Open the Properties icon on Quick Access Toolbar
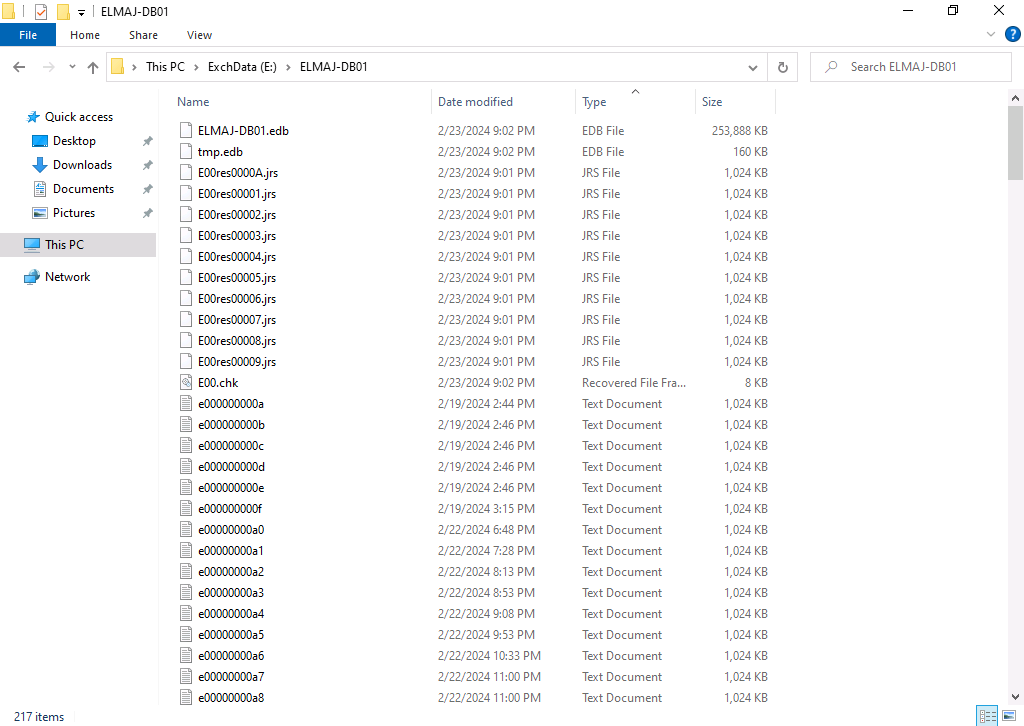This screenshot has height=726, width=1024. point(41,11)
